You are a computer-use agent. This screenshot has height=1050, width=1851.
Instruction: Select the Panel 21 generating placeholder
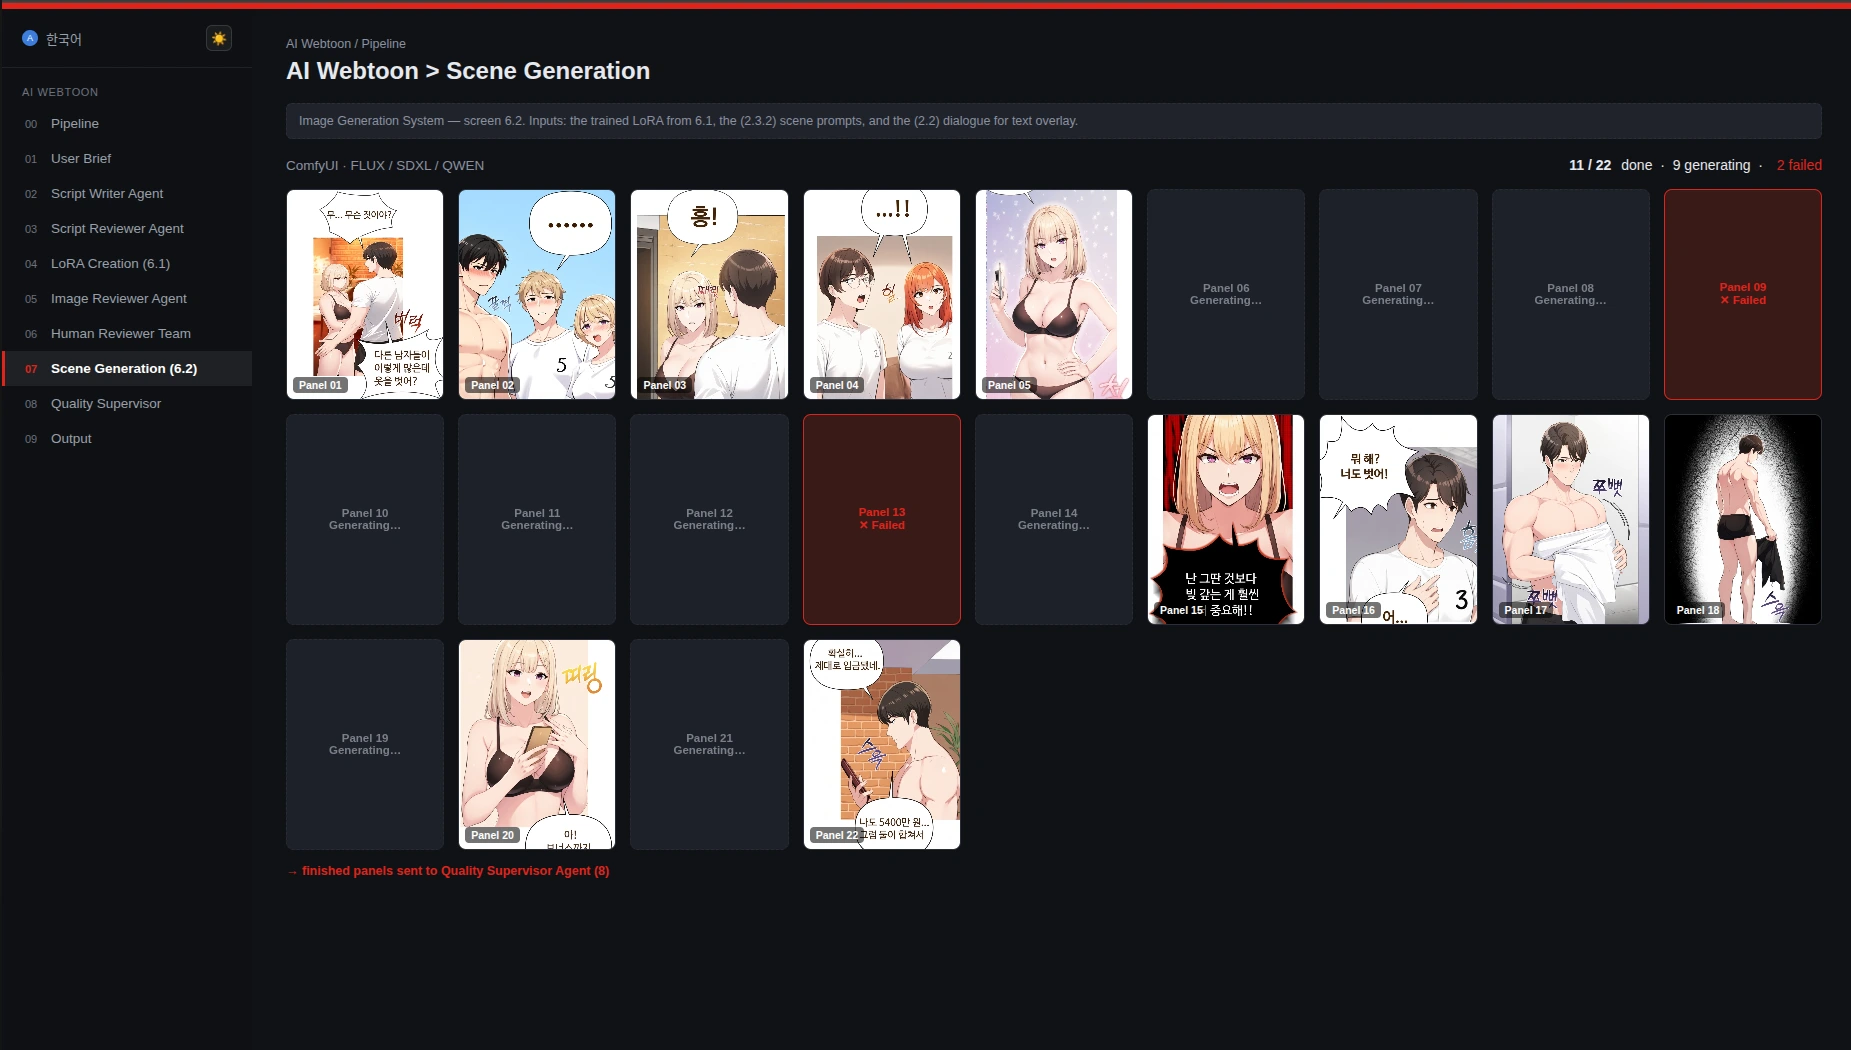pyautogui.click(x=709, y=744)
